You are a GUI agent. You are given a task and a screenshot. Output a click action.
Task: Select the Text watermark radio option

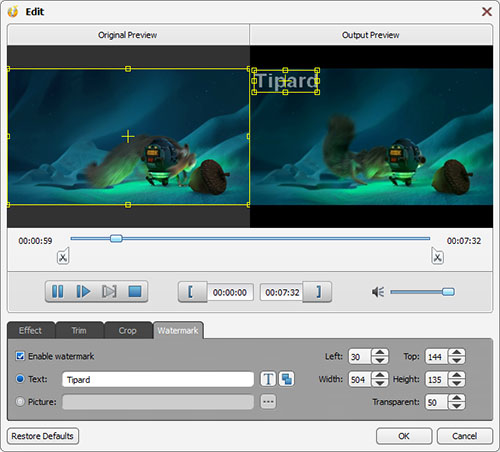coord(20,379)
